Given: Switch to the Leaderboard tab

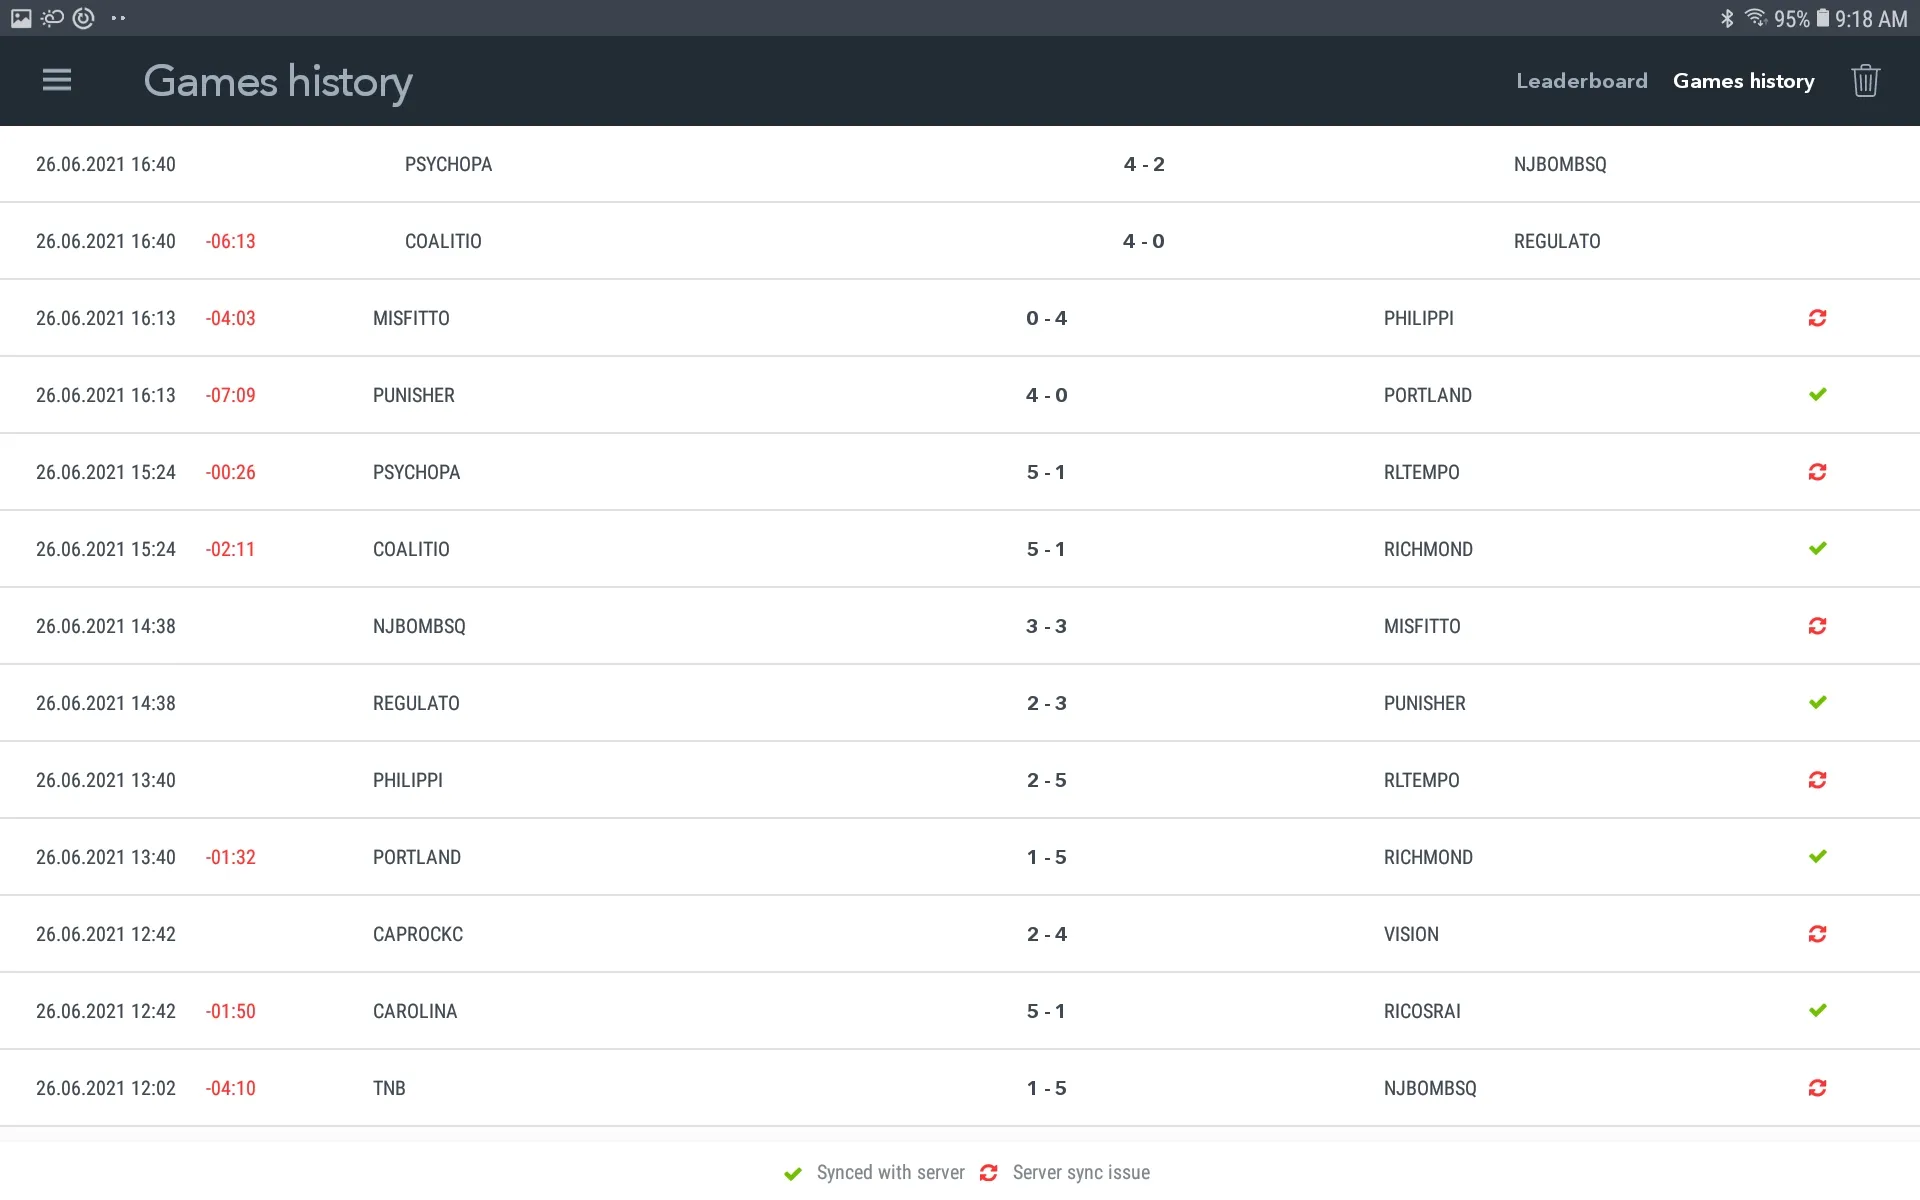Looking at the screenshot, I should point(1579,80).
